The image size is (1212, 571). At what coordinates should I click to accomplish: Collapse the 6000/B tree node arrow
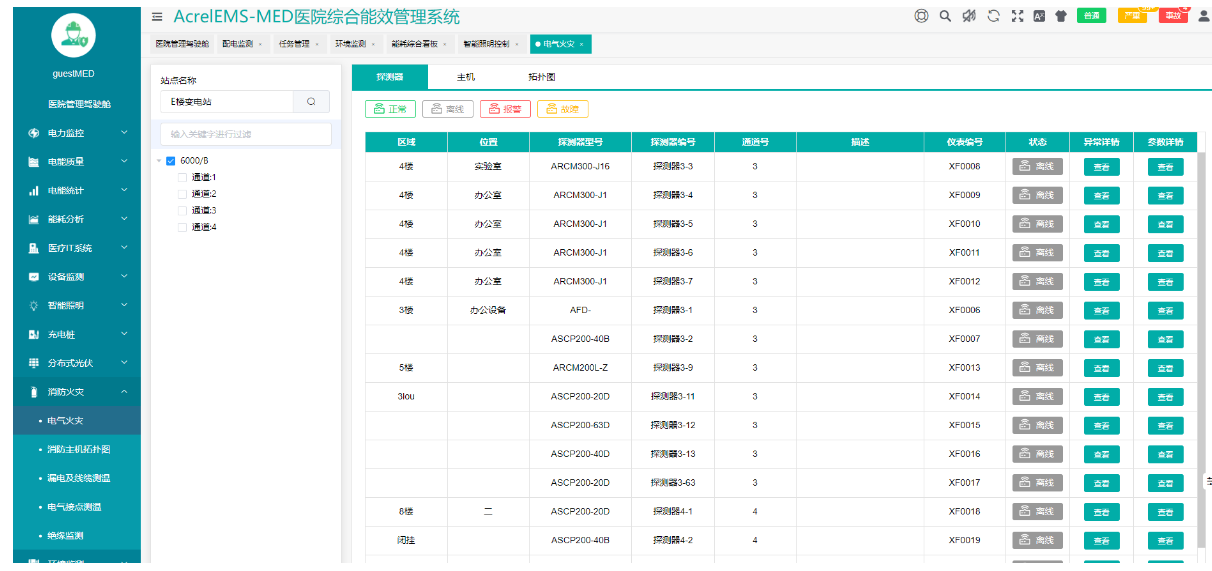[x=159, y=161]
